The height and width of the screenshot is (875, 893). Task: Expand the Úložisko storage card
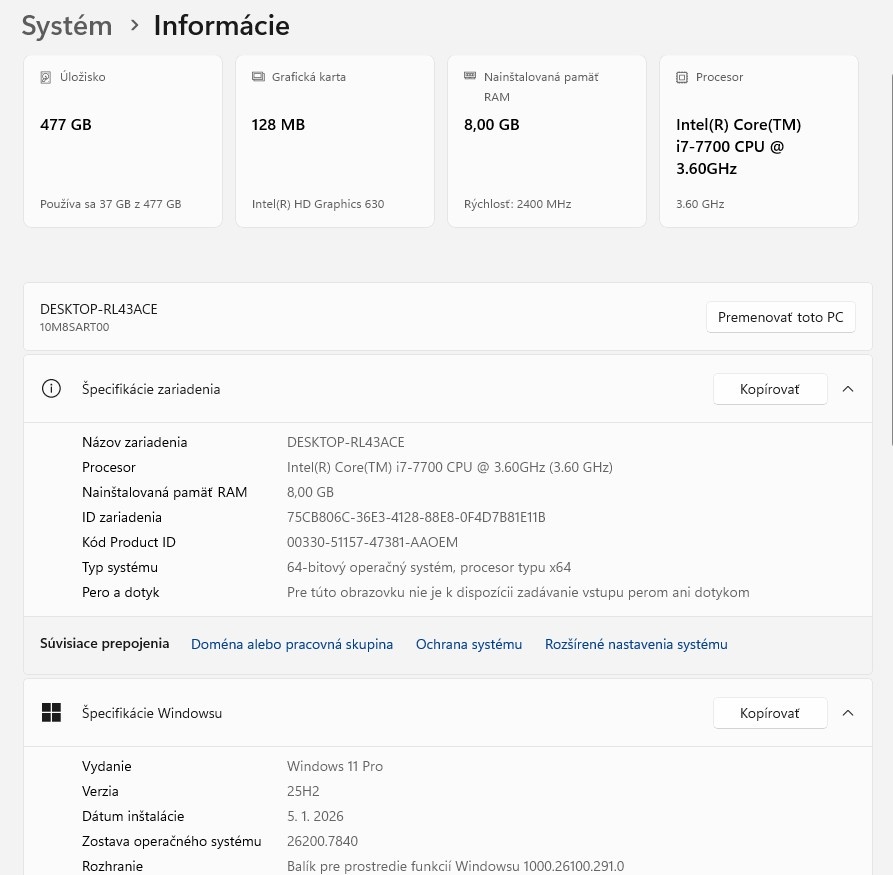[x=122, y=140]
